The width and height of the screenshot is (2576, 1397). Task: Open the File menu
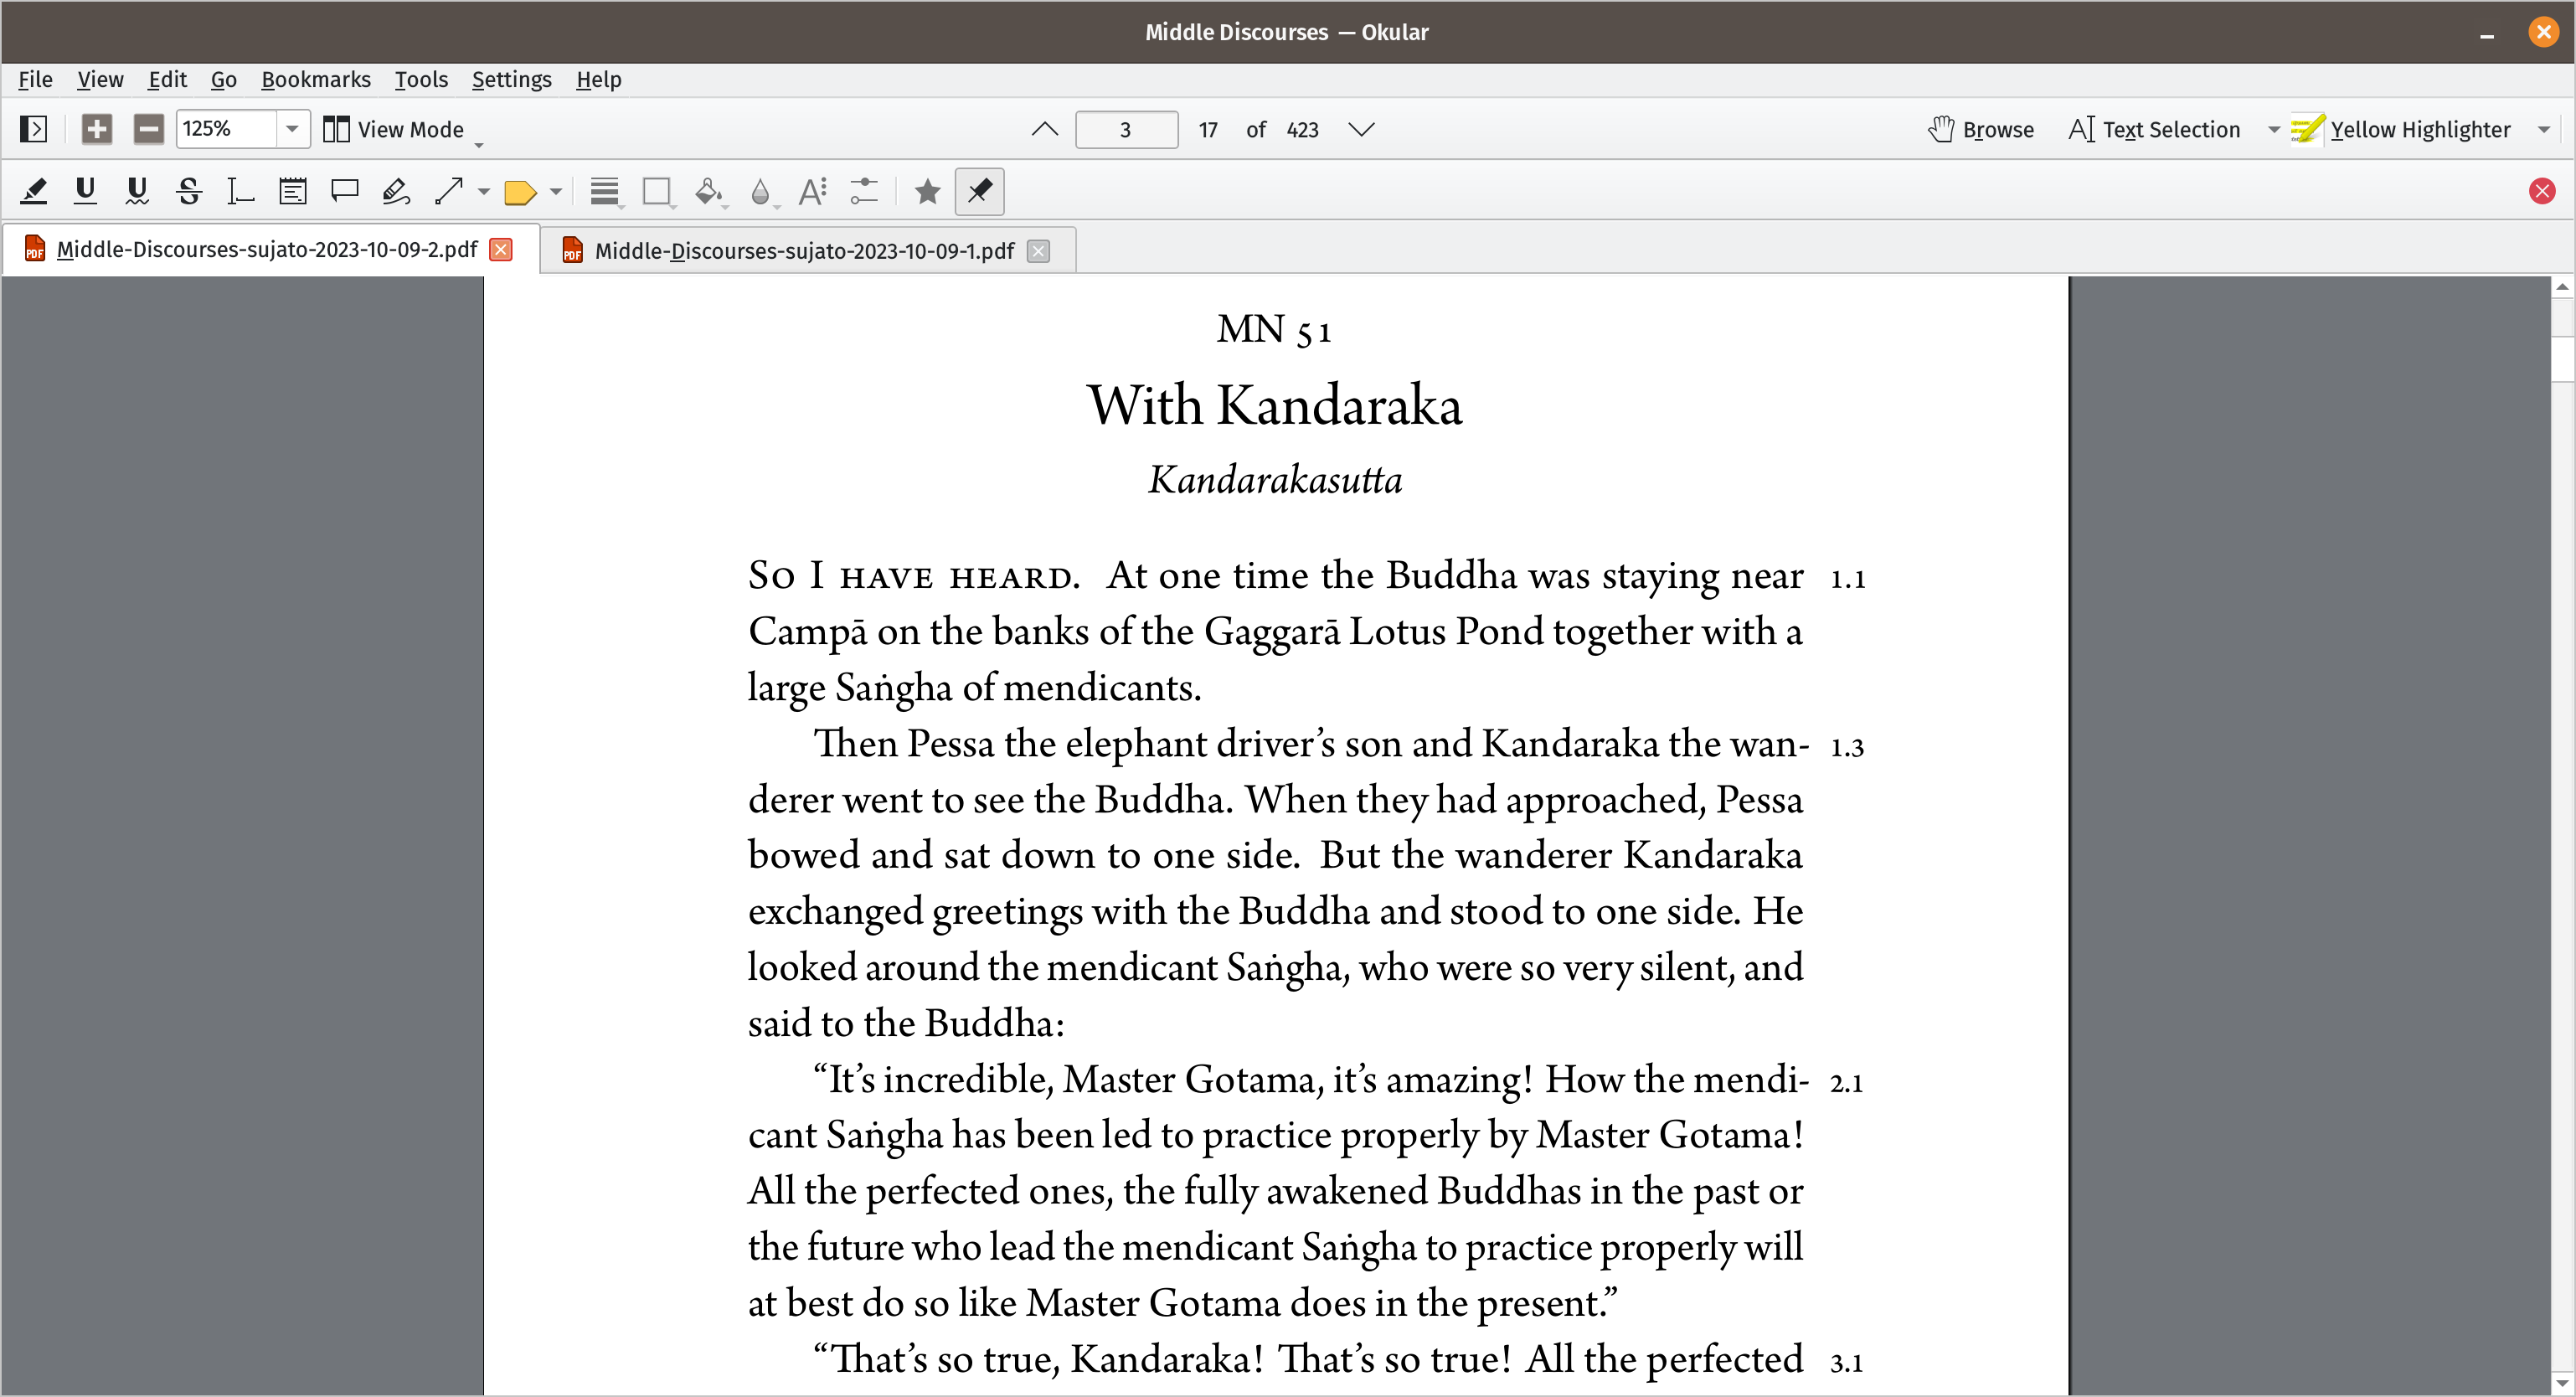click(x=35, y=79)
